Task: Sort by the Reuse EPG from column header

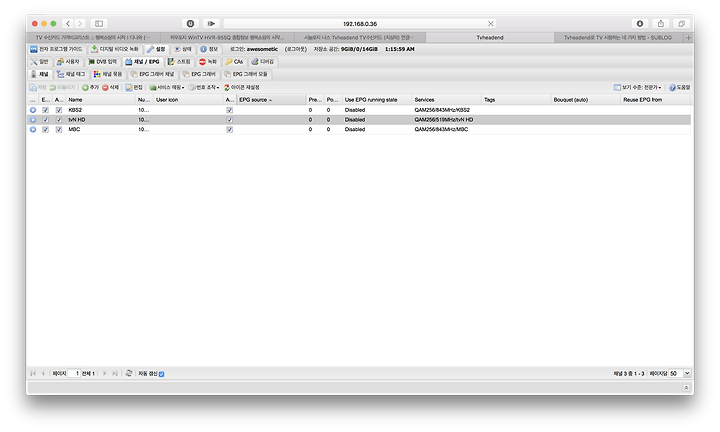Action: pyautogui.click(x=655, y=100)
